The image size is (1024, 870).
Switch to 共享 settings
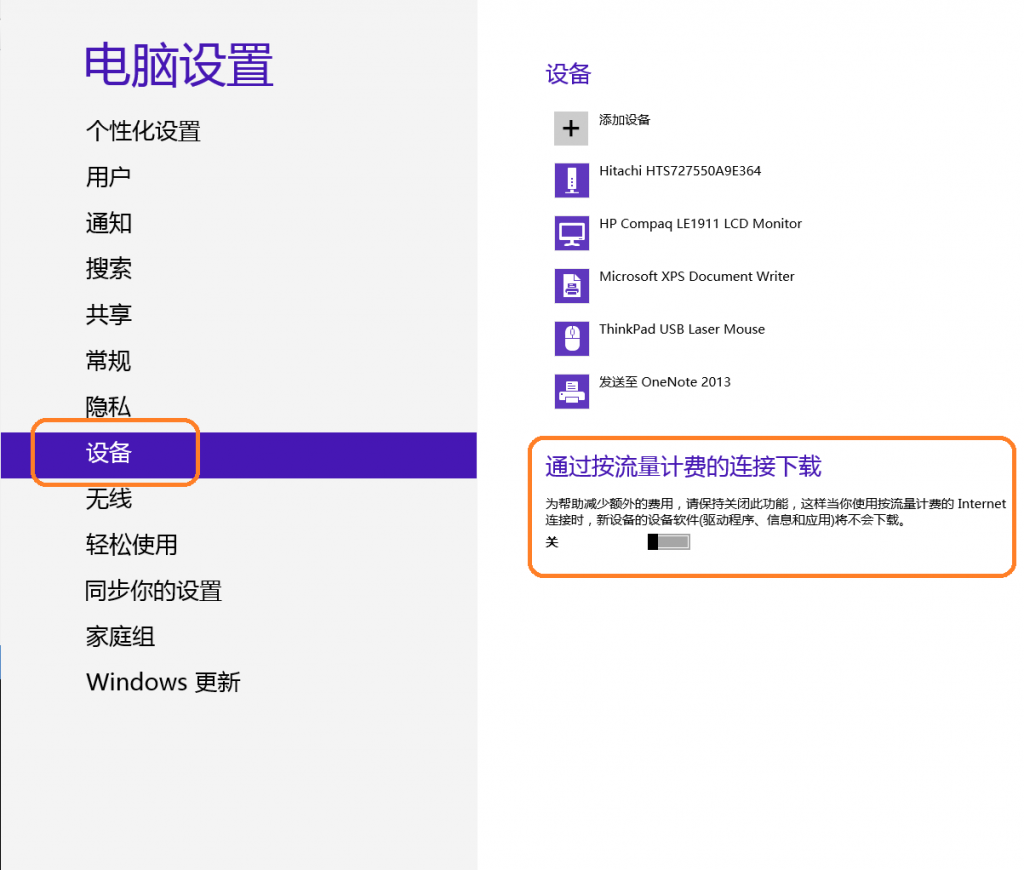click(x=108, y=315)
